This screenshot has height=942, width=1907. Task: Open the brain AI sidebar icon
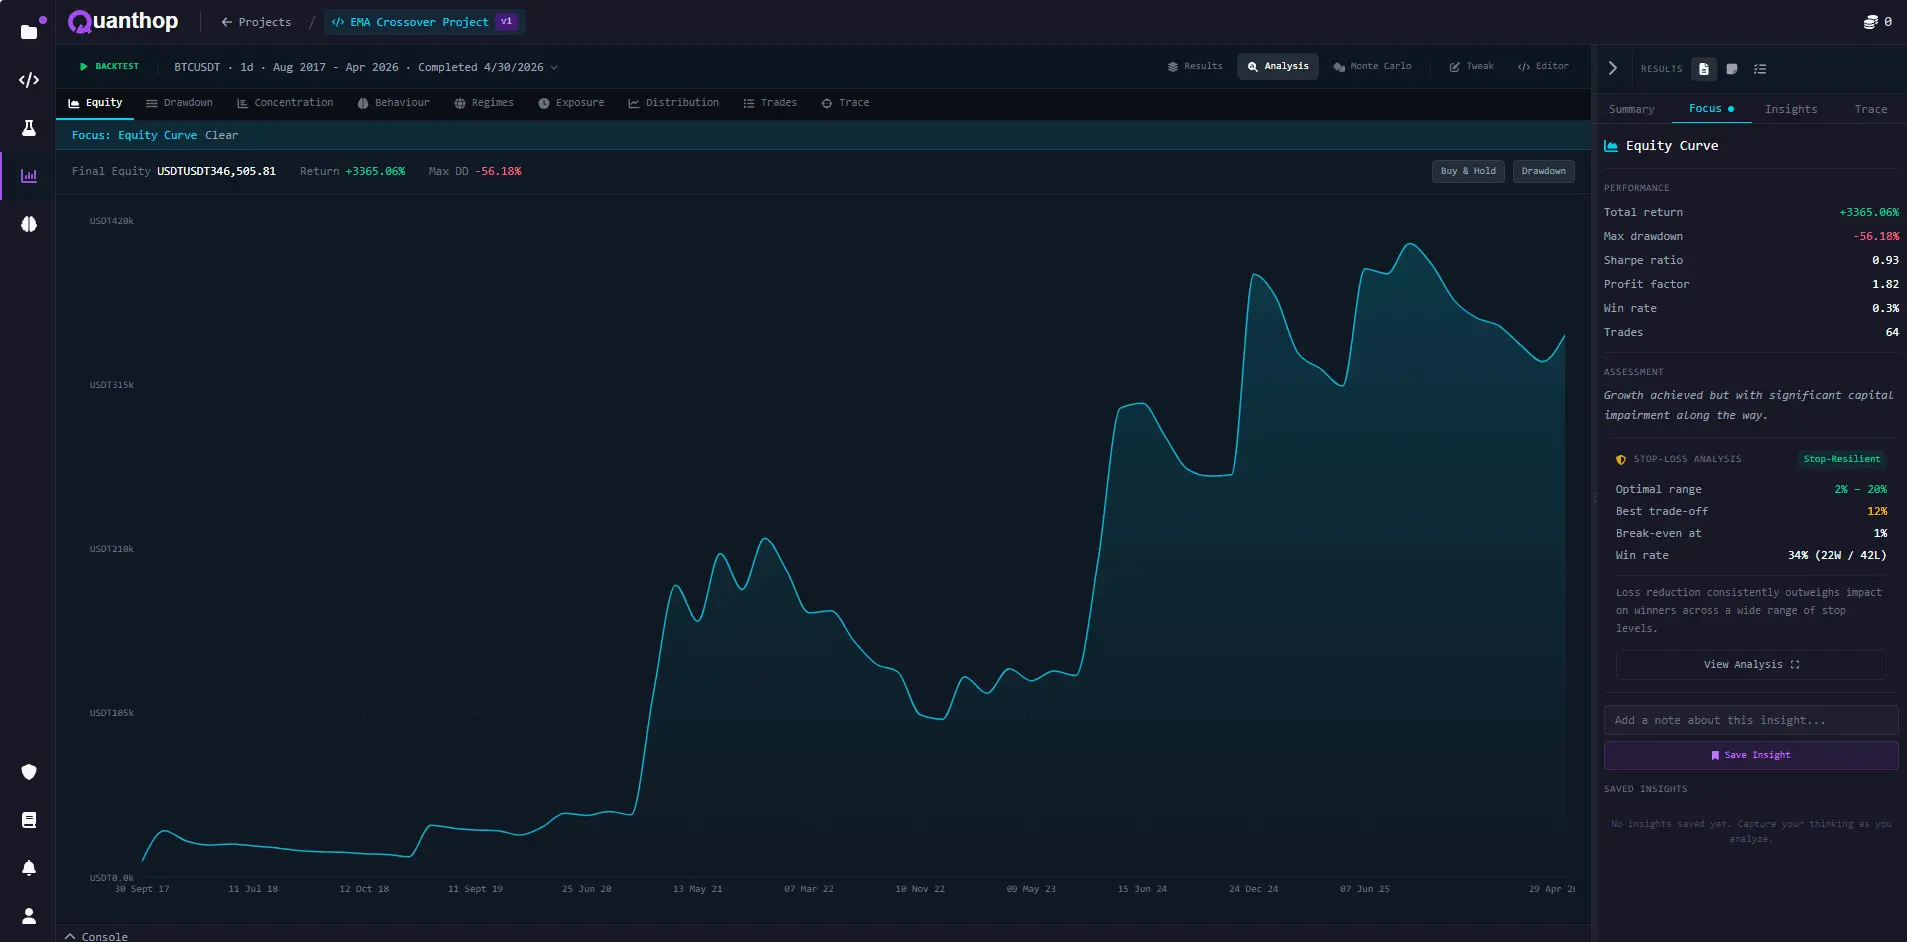pos(29,224)
